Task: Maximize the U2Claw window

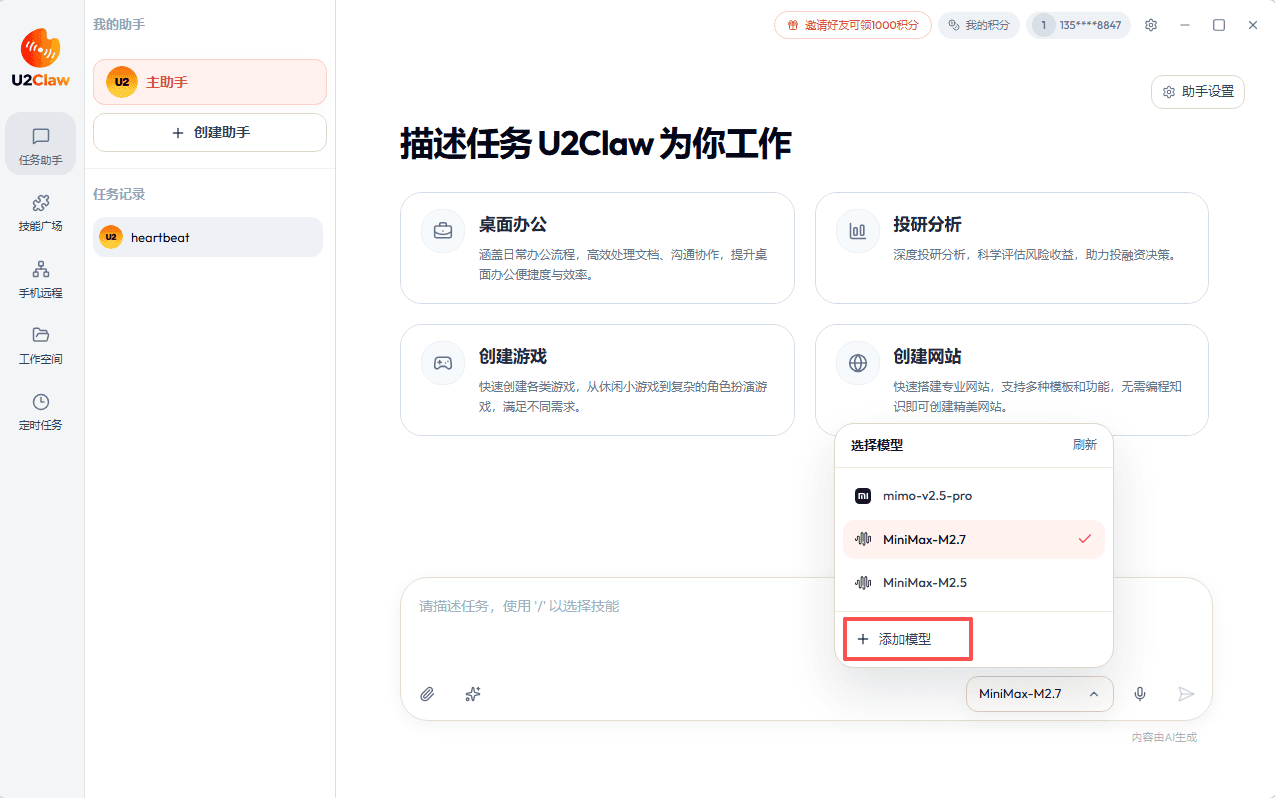Action: point(1219,25)
